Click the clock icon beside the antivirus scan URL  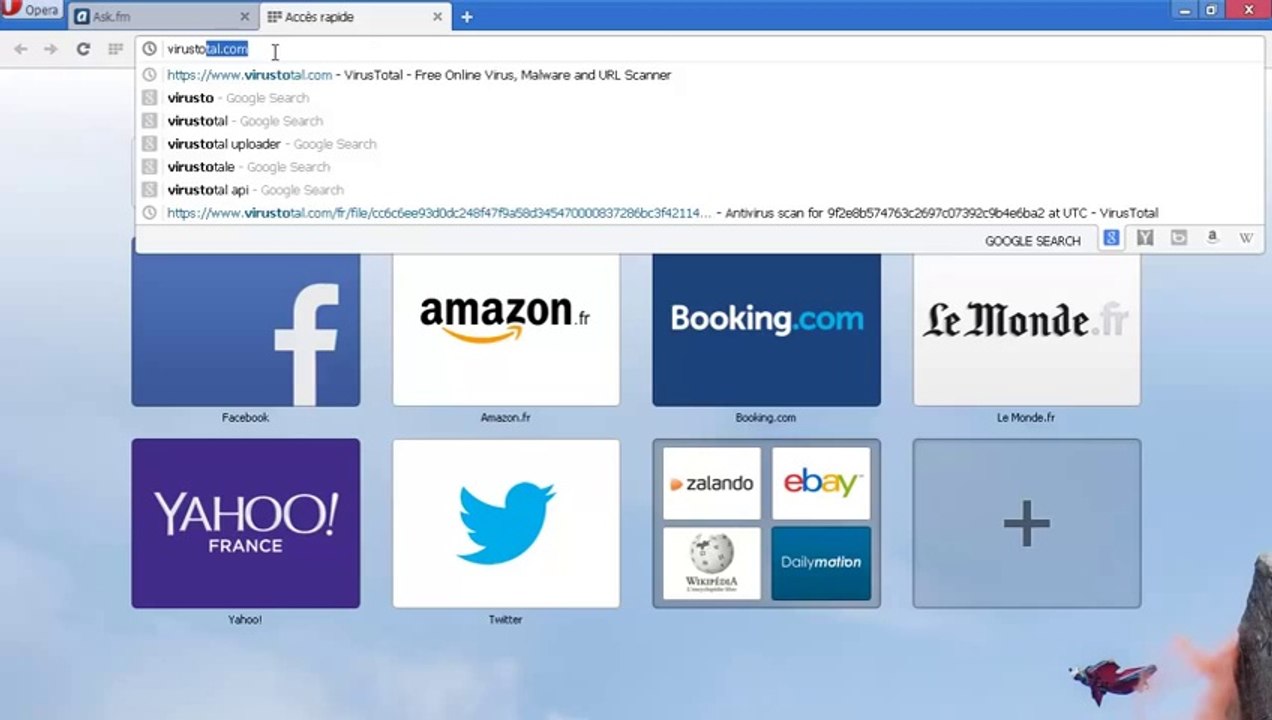pos(149,213)
